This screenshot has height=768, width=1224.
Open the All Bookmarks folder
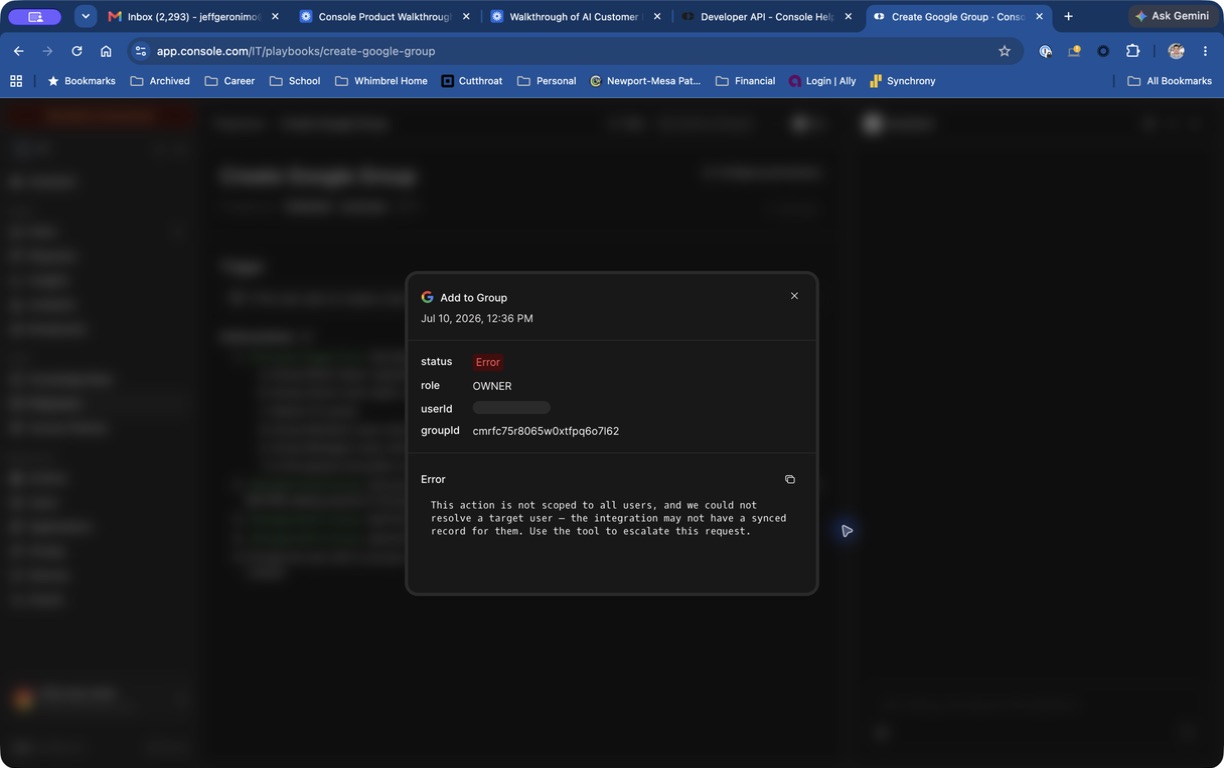click(x=1169, y=81)
